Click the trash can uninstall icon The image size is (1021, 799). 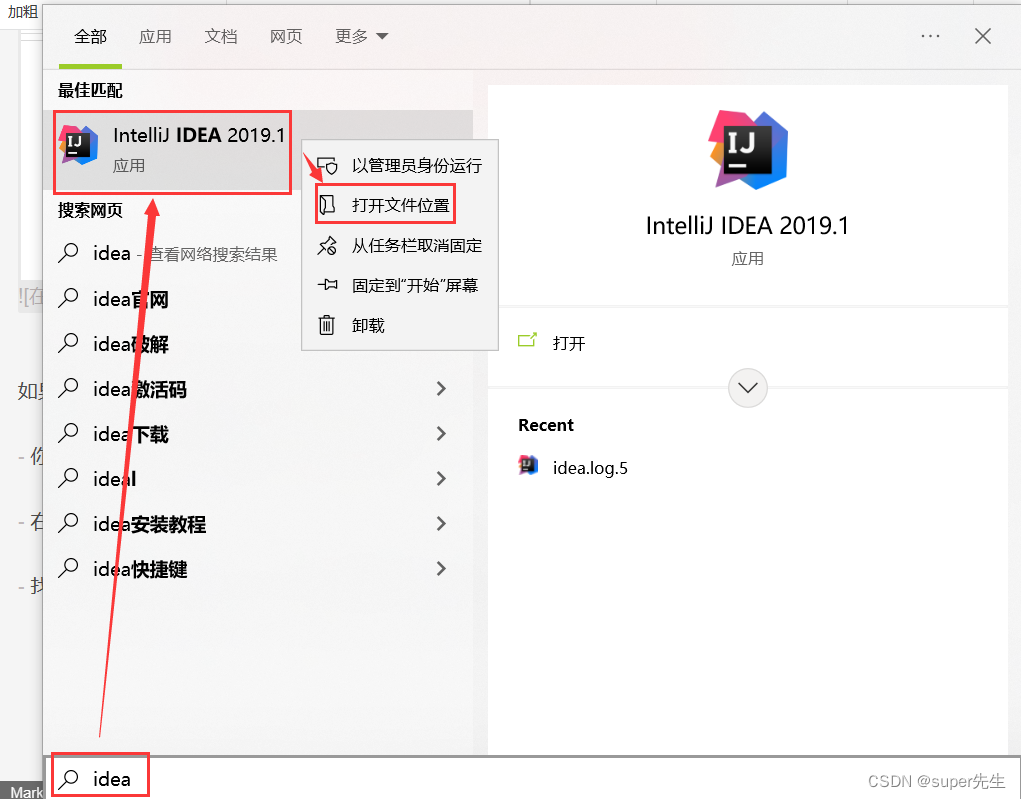pos(326,324)
